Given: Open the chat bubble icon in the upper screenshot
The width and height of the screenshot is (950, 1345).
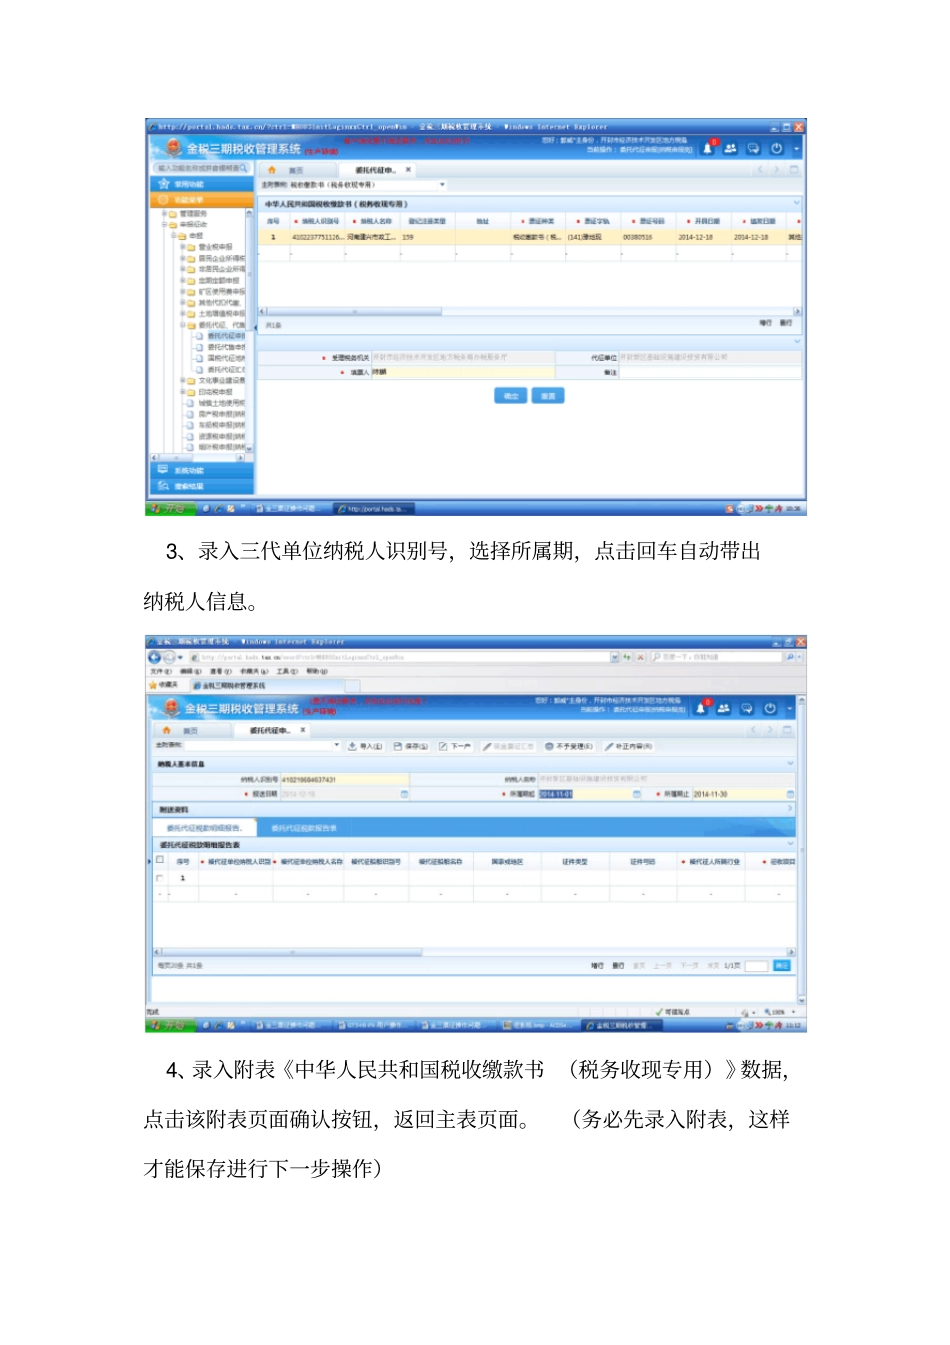Looking at the screenshot, I should [x=753, y=148].
